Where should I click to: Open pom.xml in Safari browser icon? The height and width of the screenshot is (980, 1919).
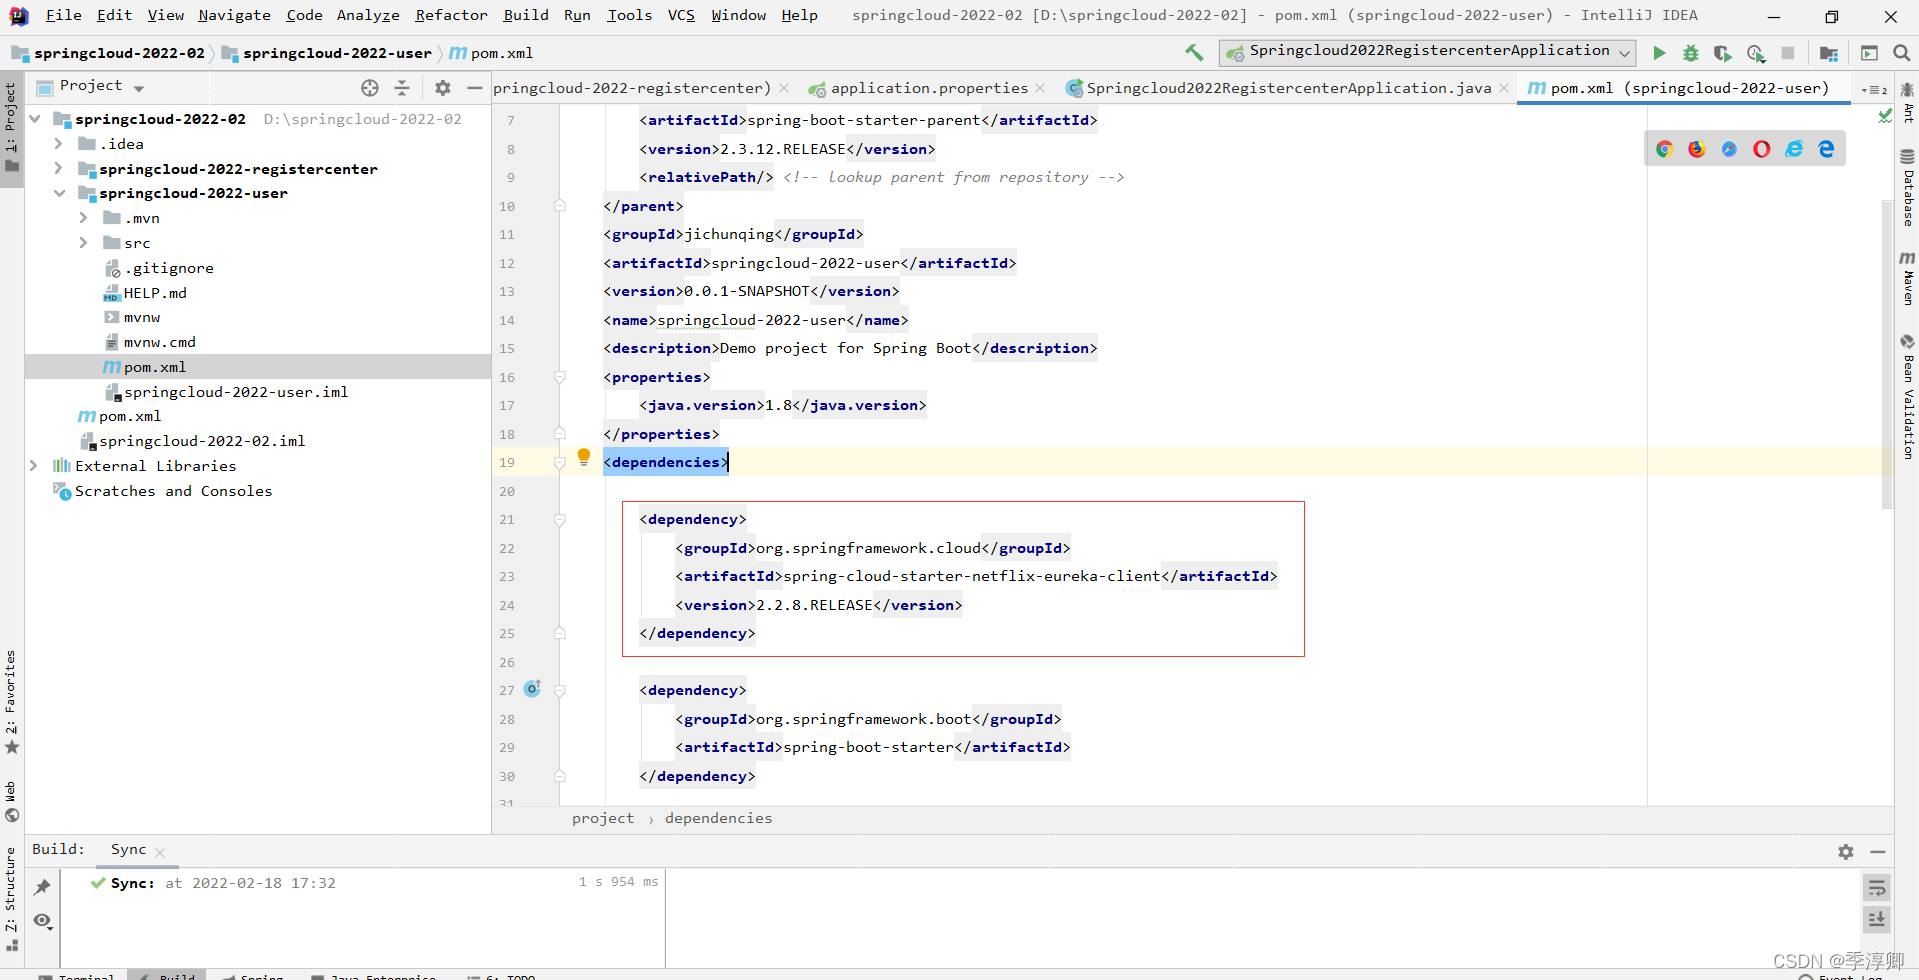1729,149
